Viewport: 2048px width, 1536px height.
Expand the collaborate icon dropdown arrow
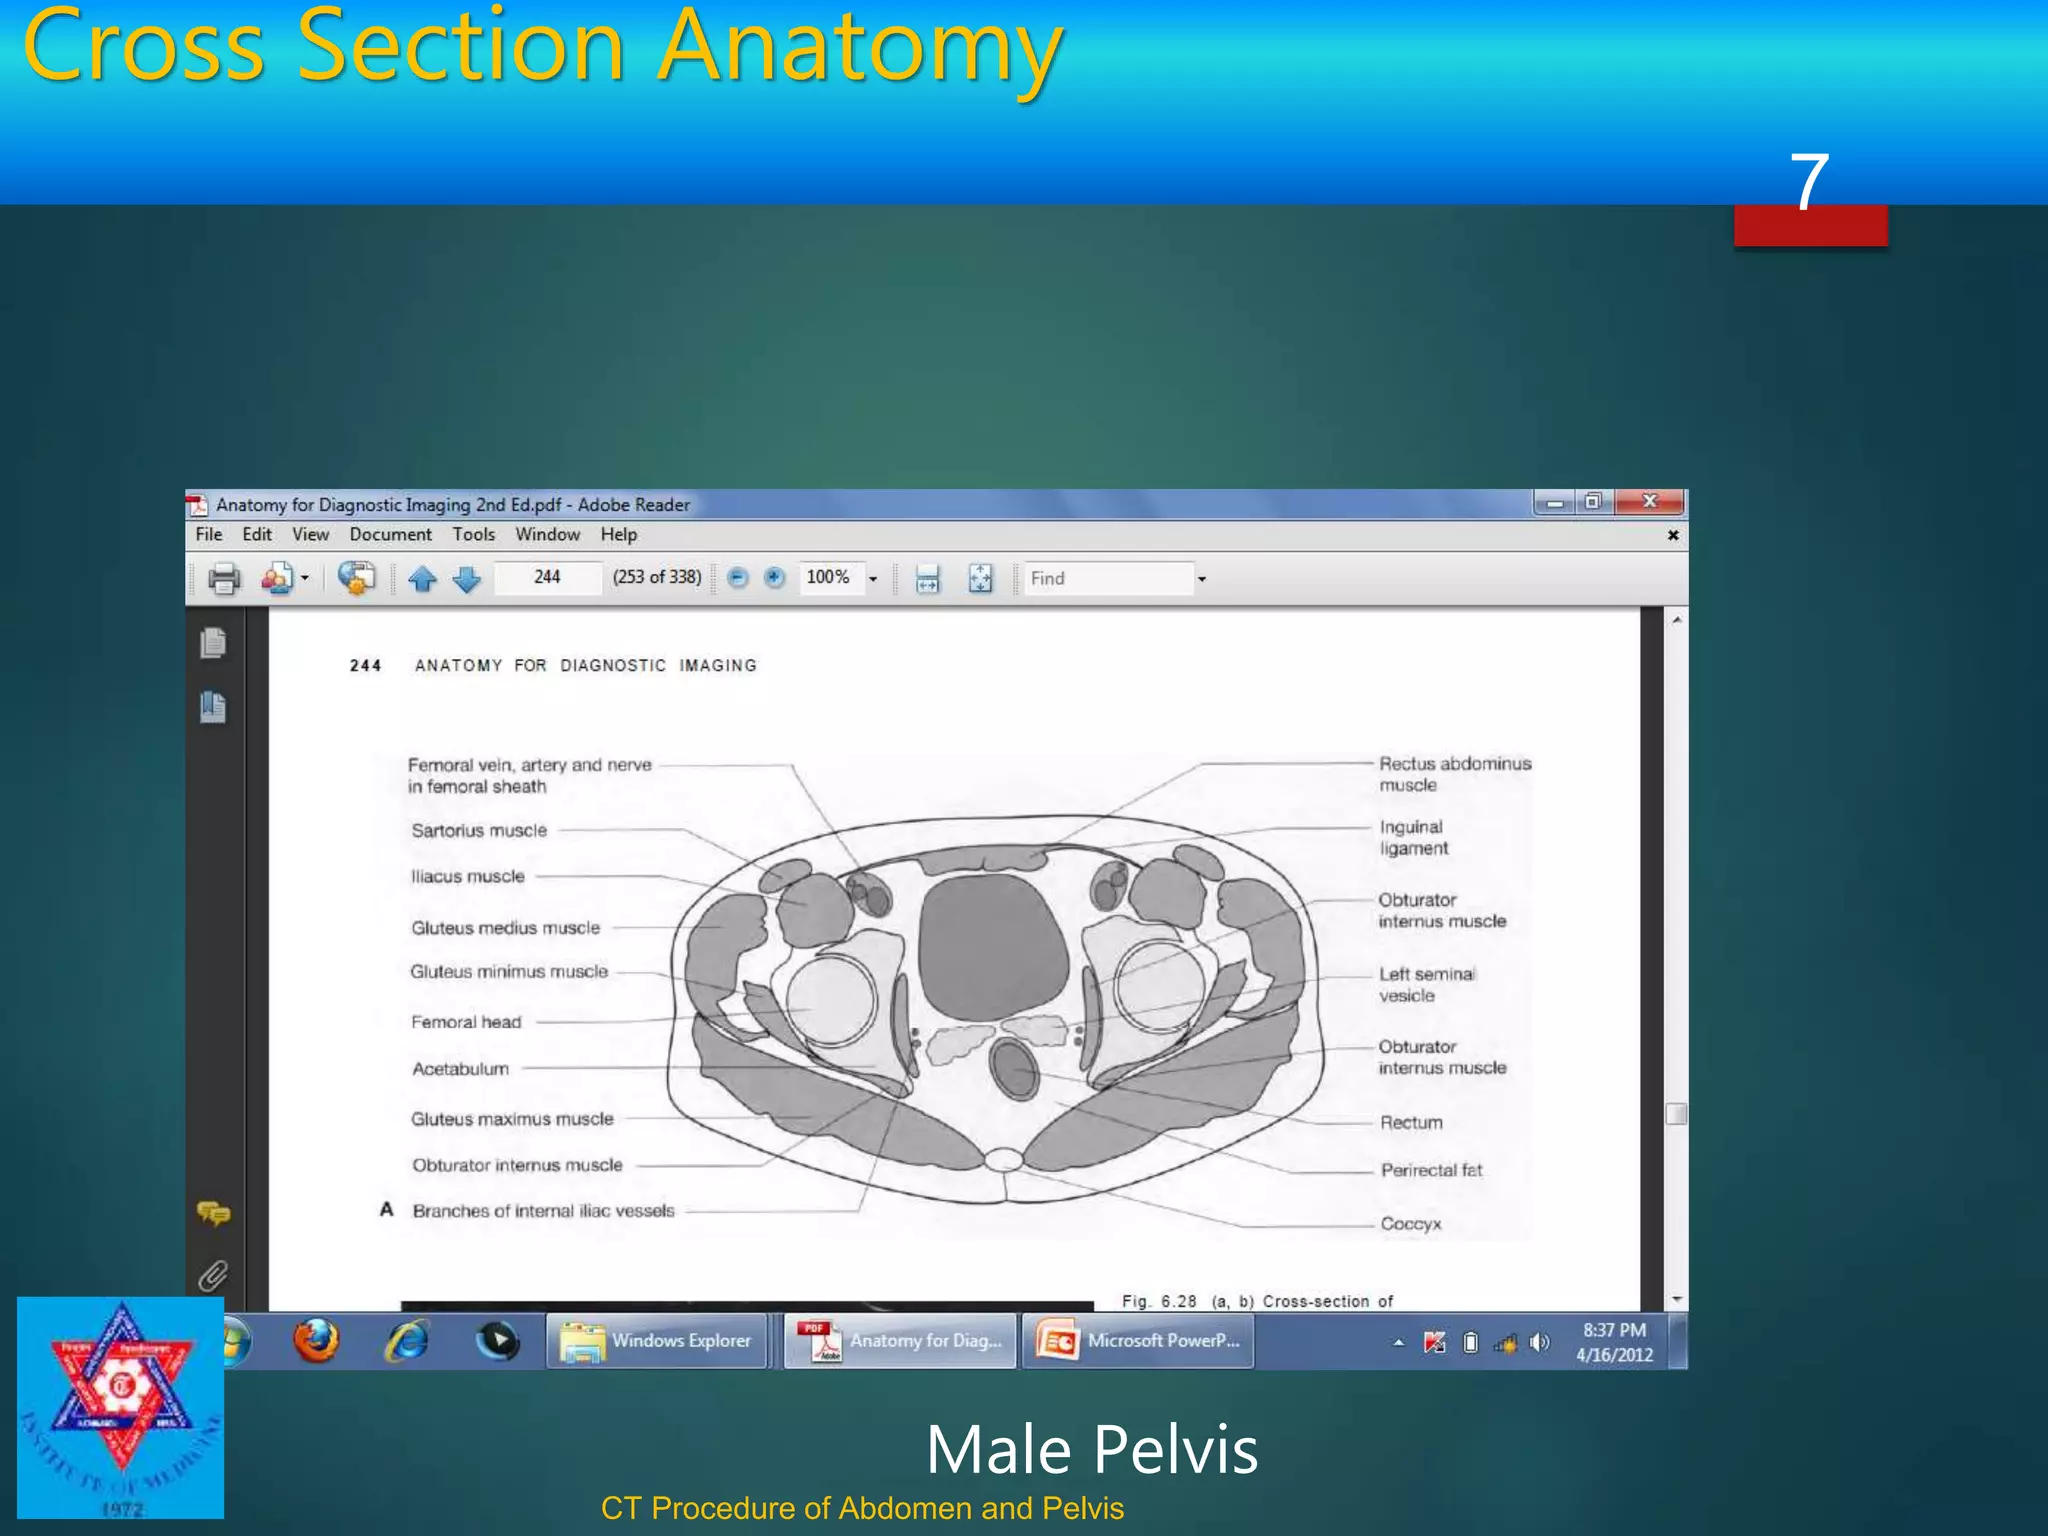point(305,578)
